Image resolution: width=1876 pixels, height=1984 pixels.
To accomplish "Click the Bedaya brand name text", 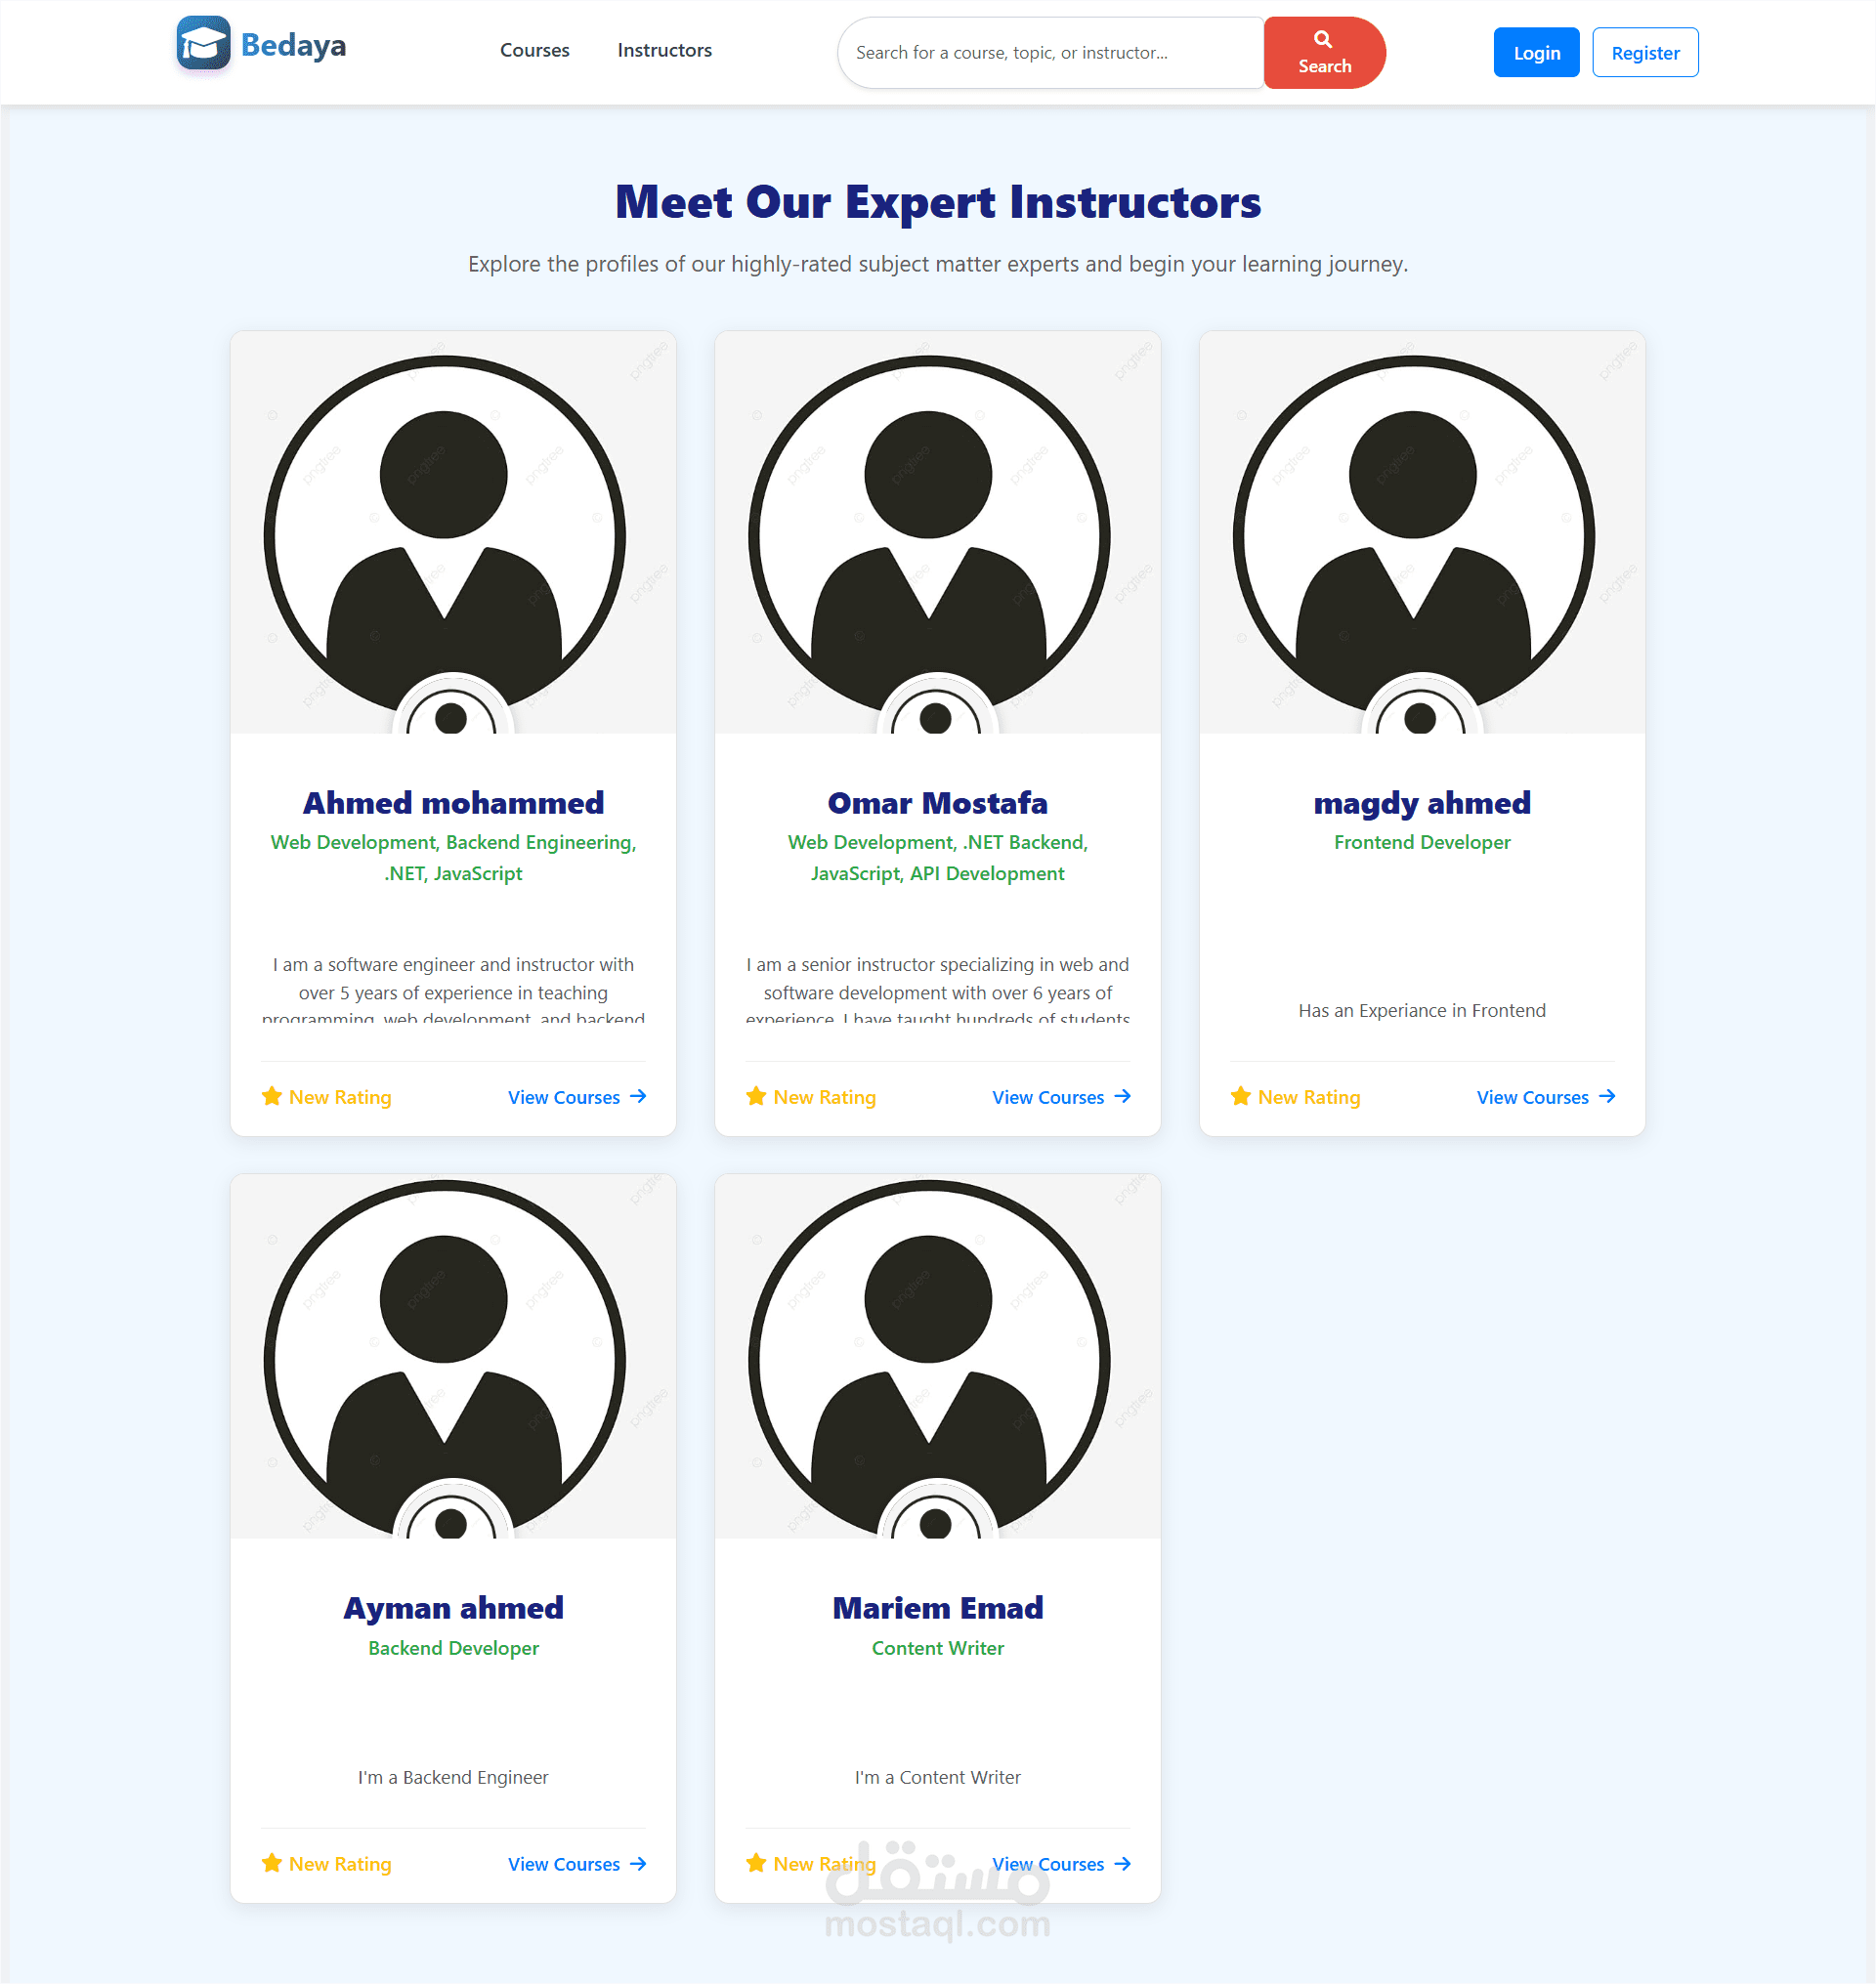I will (x=293, y=45).
